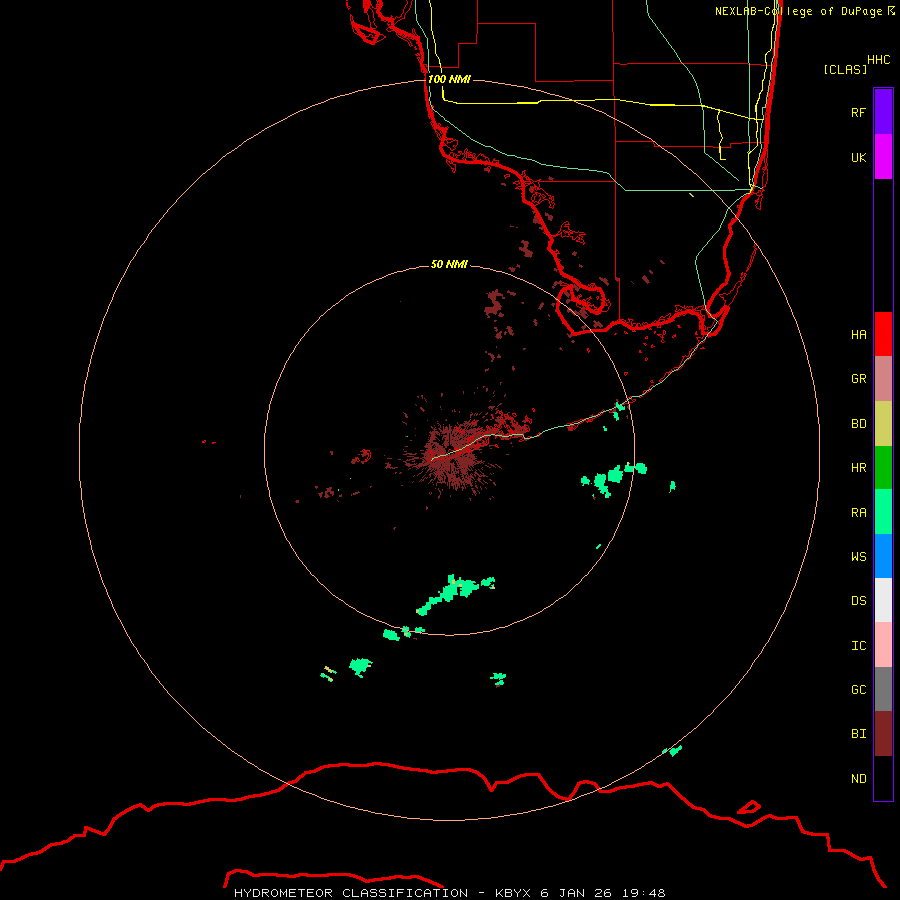The width and height of the screenshot is (900, 900).
Task: Click the 19:48 timestamp
Action: coord(645,893)
